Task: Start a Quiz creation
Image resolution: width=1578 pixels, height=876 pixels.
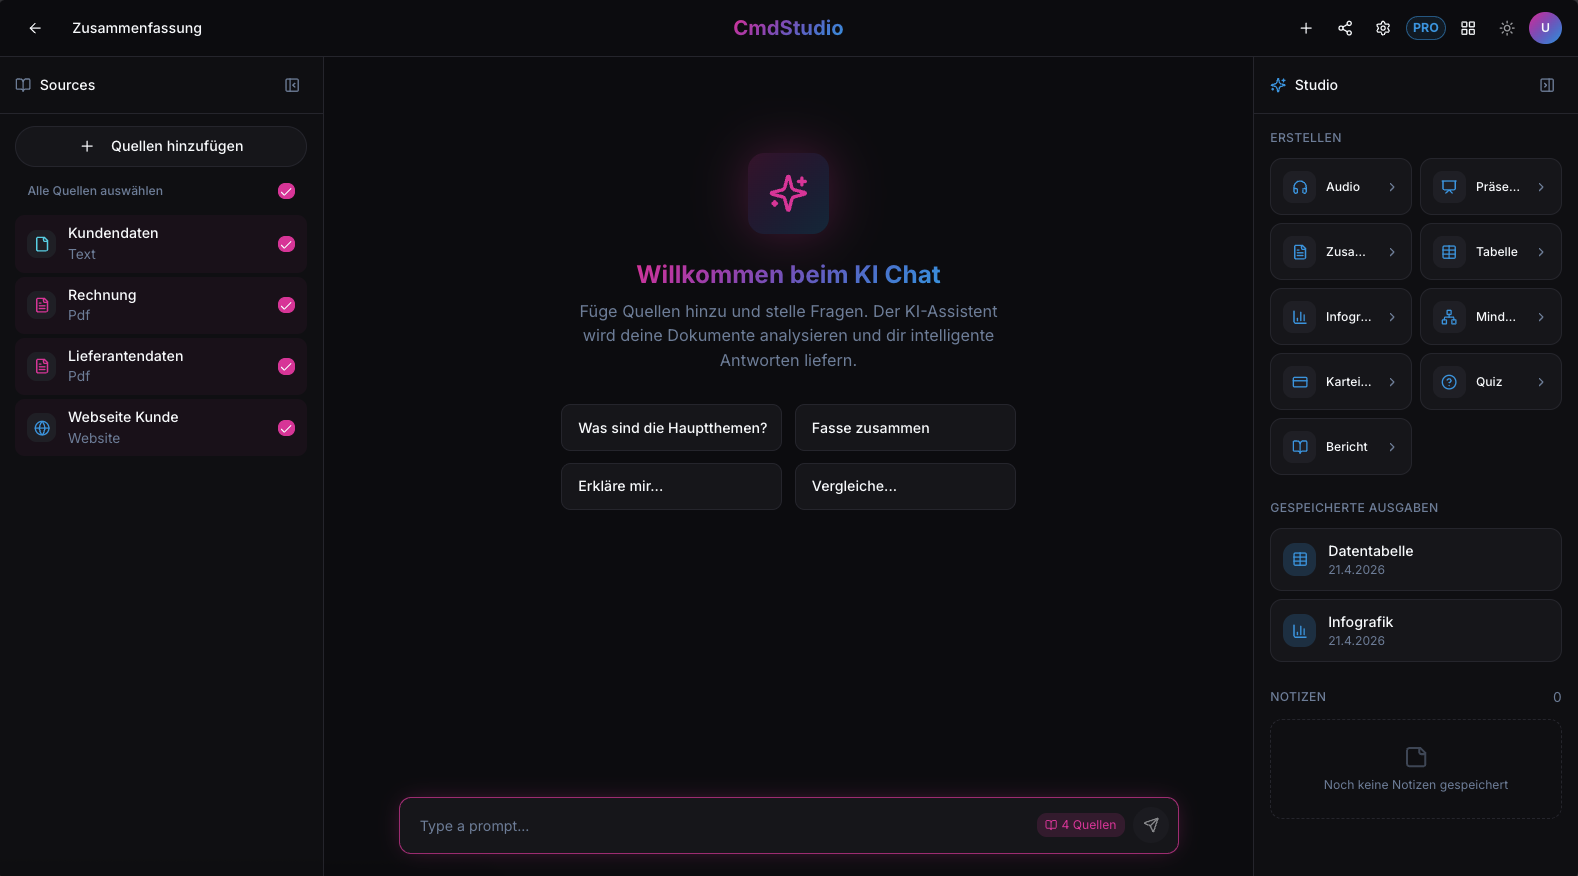Action: [1490, 381]
